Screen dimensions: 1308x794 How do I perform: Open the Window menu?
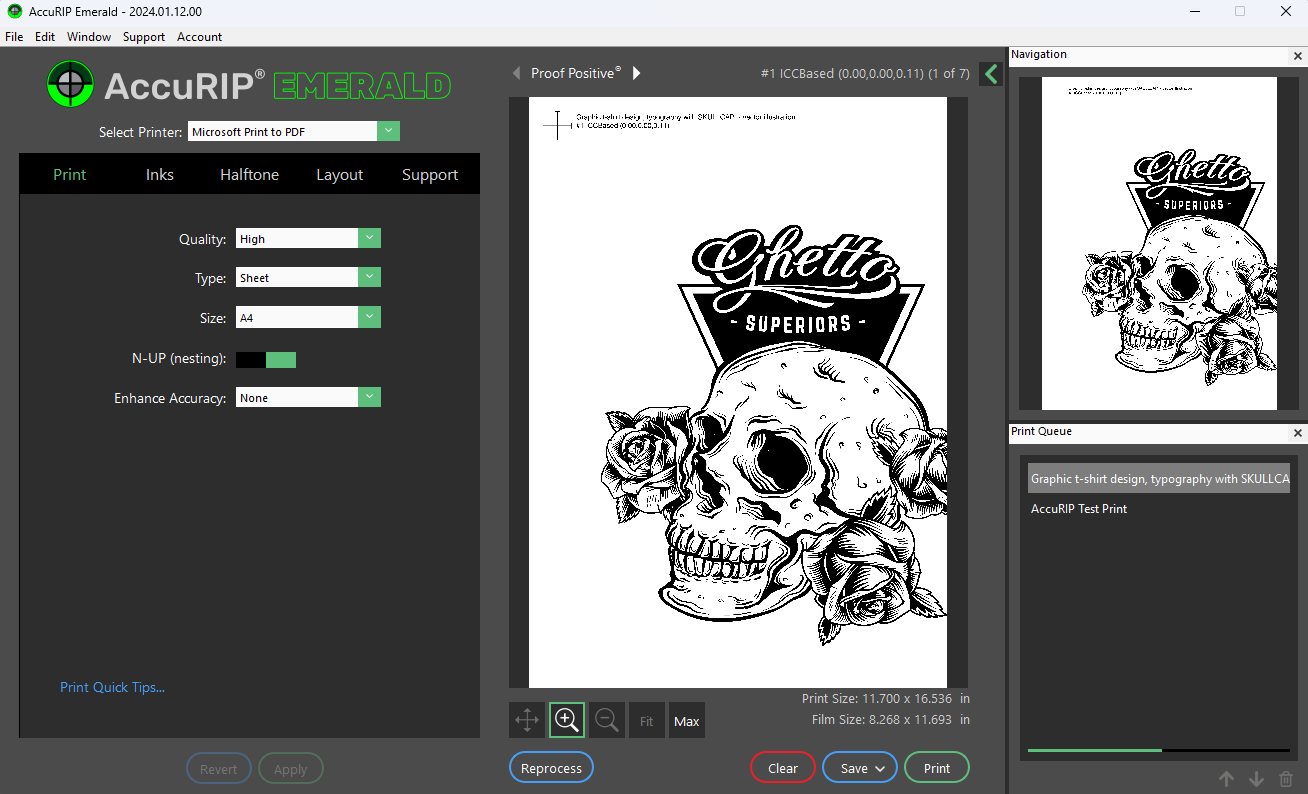coord(89,37)
